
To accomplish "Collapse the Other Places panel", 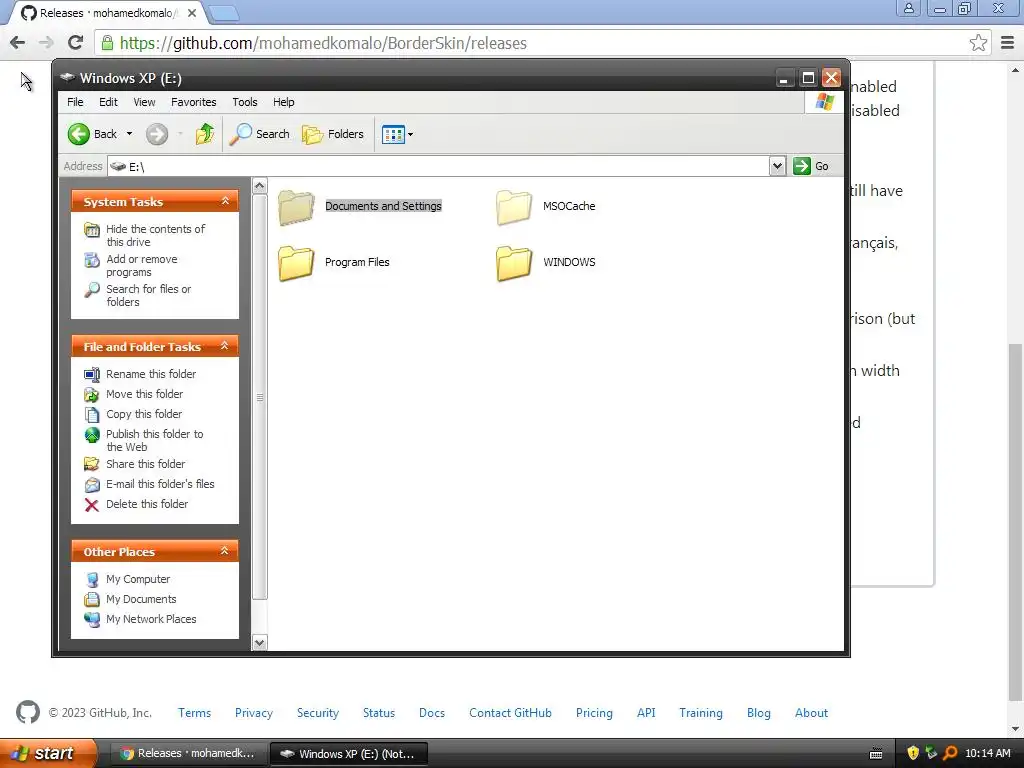I will click(225, 551).
